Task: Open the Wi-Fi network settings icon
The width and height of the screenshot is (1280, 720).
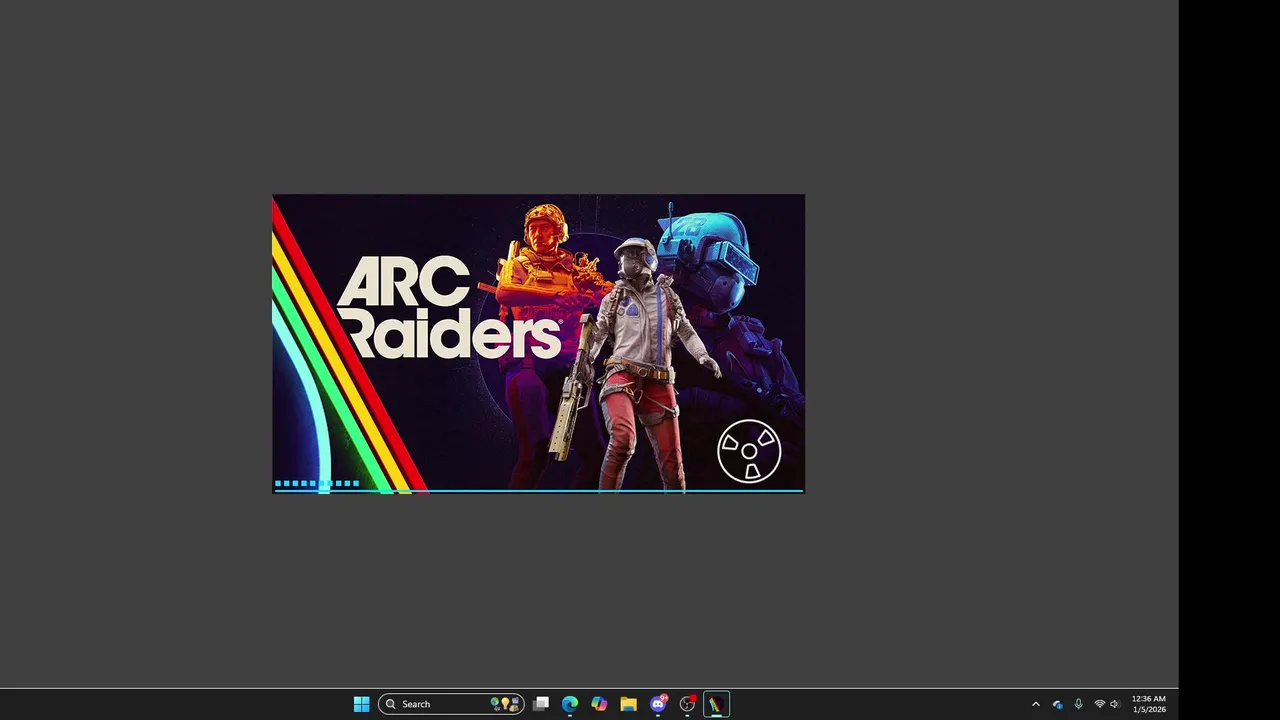Action: pyautogui.click(x=1099, y=704)
